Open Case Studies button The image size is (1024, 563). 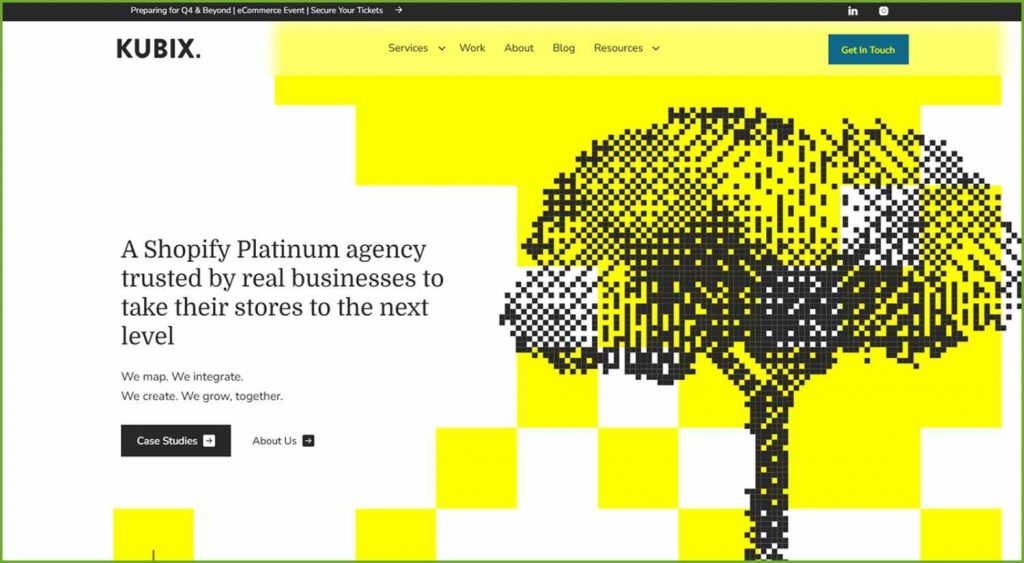(x=176, y=441)
